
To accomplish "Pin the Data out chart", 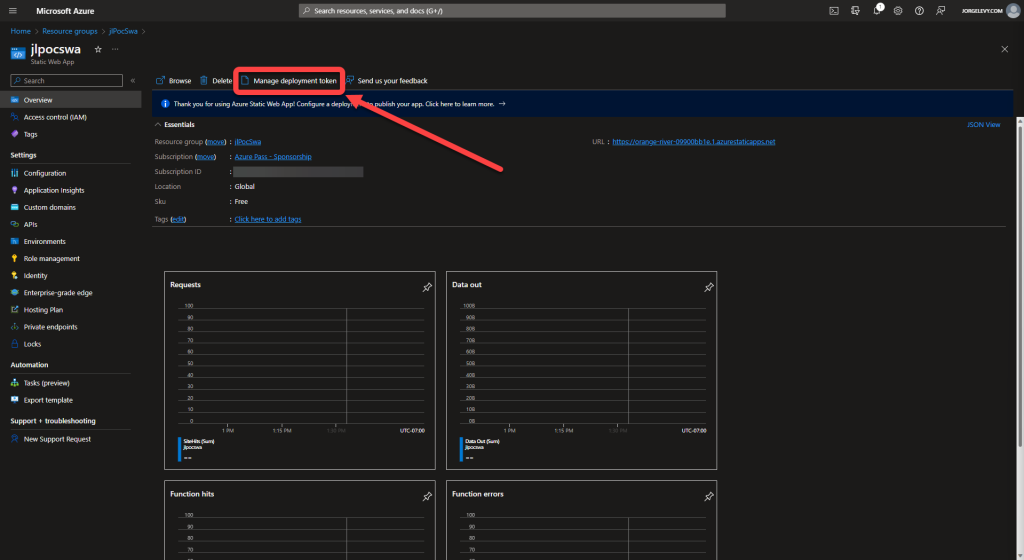I will (x=709, y=288).
